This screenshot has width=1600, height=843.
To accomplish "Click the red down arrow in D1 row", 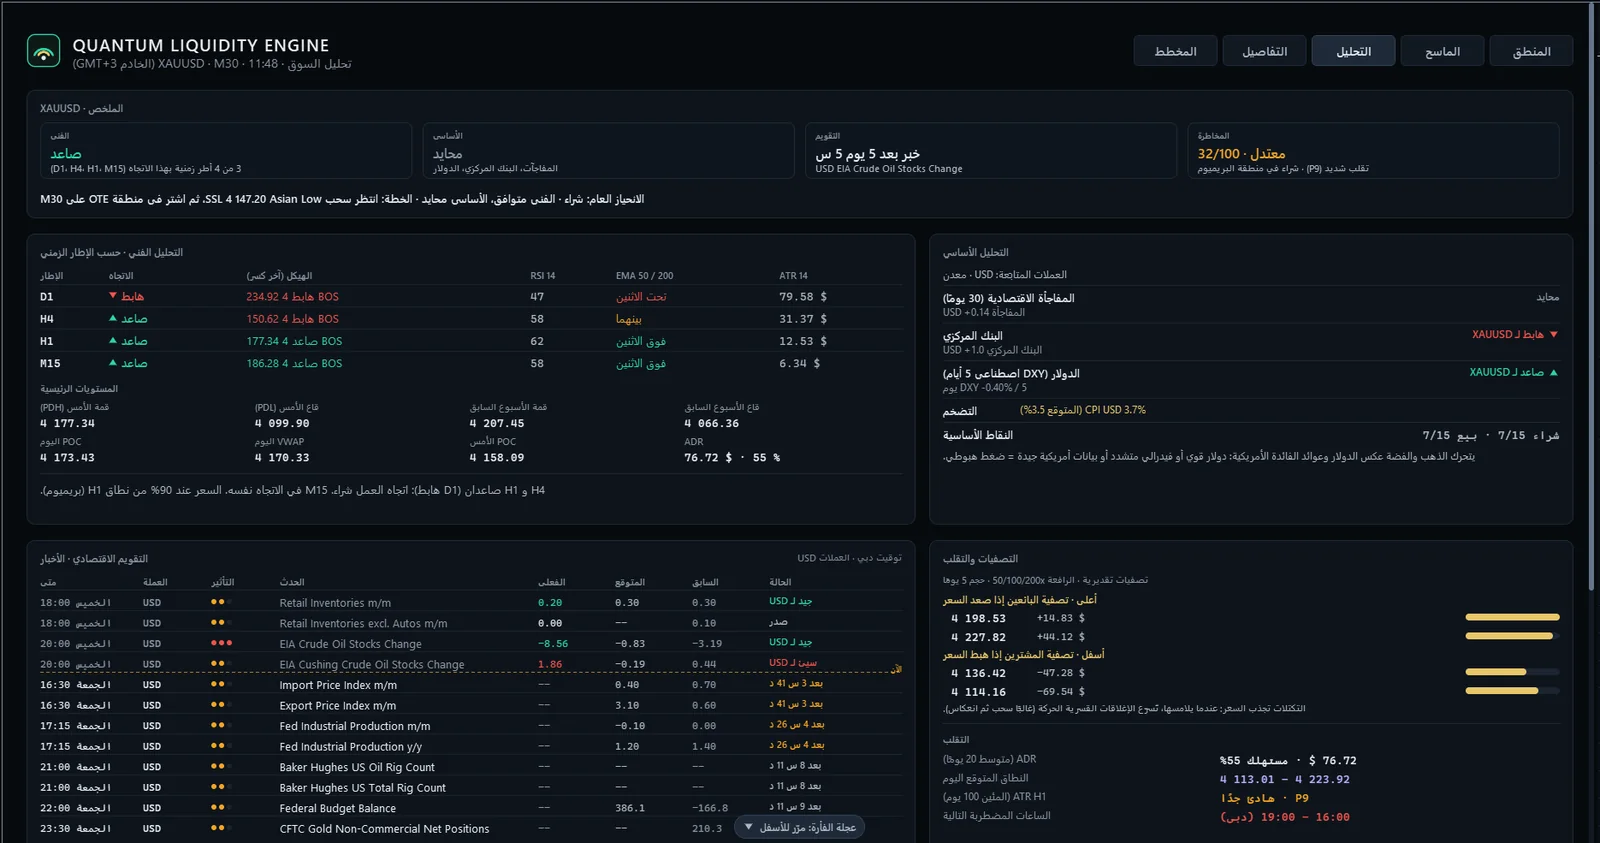I will 113,296.
